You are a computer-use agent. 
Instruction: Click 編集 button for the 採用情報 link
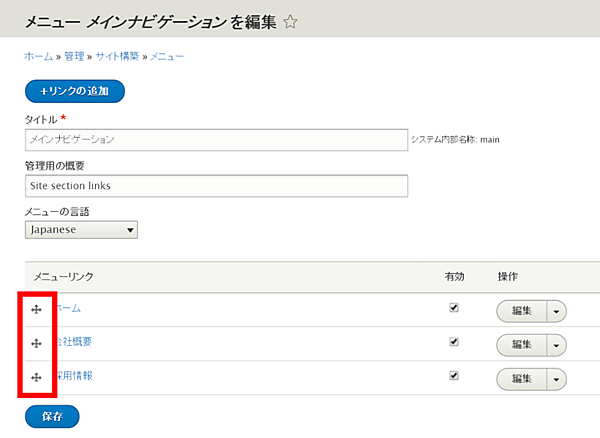(522, 379)
